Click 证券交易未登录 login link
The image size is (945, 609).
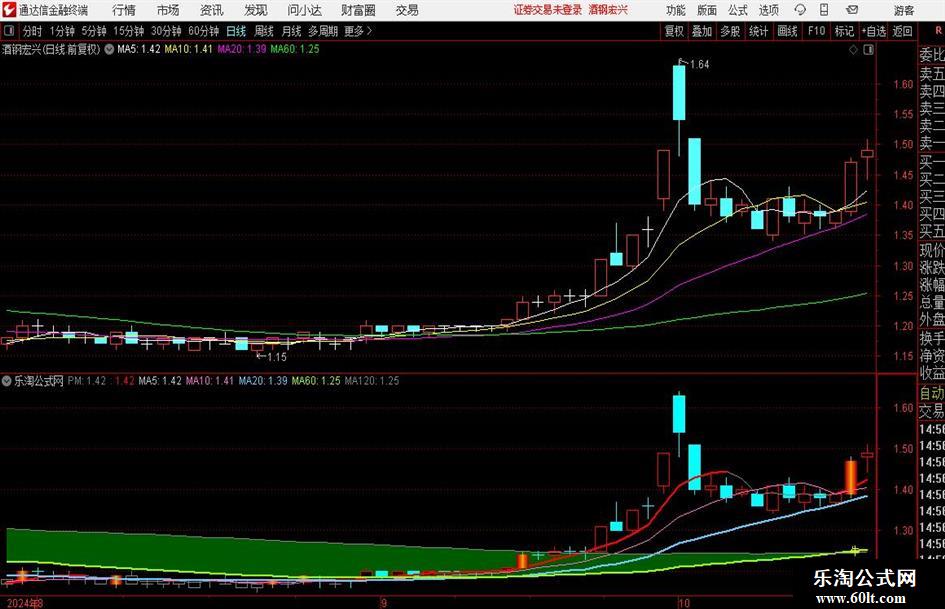[548, 10]
